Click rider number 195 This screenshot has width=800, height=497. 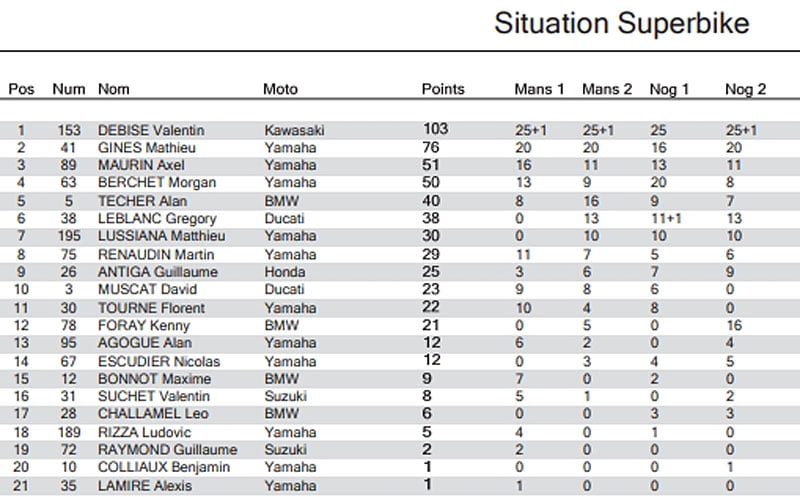click(66, 236)
